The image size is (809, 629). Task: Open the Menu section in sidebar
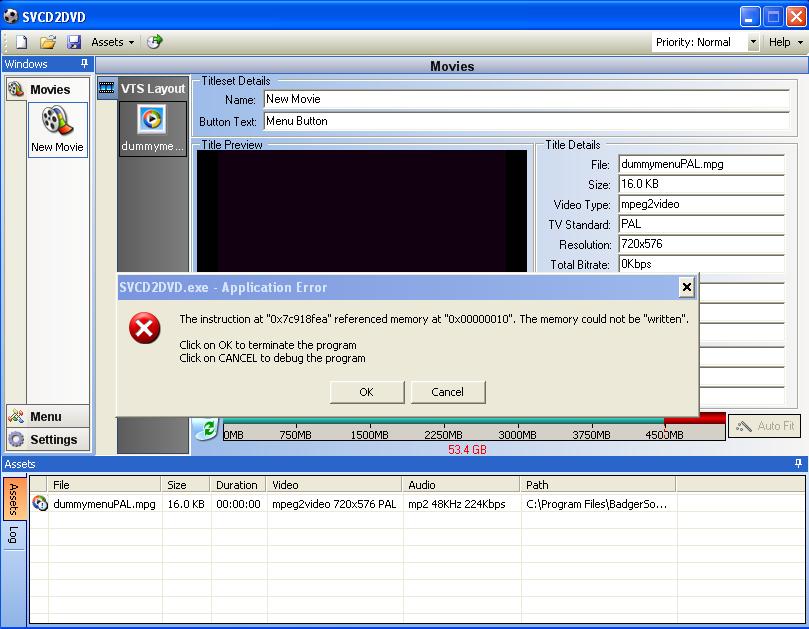pos(48,416)
